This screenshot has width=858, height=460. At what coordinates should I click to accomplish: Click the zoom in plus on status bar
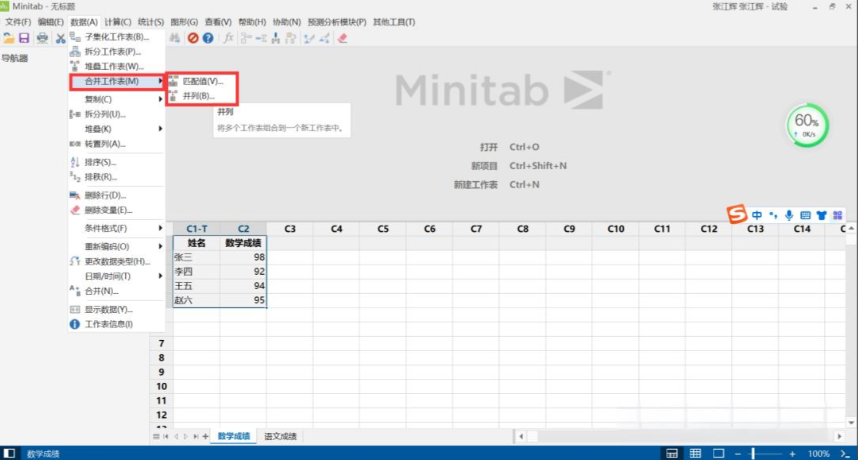pyautogui.click(x=792, y=453)
